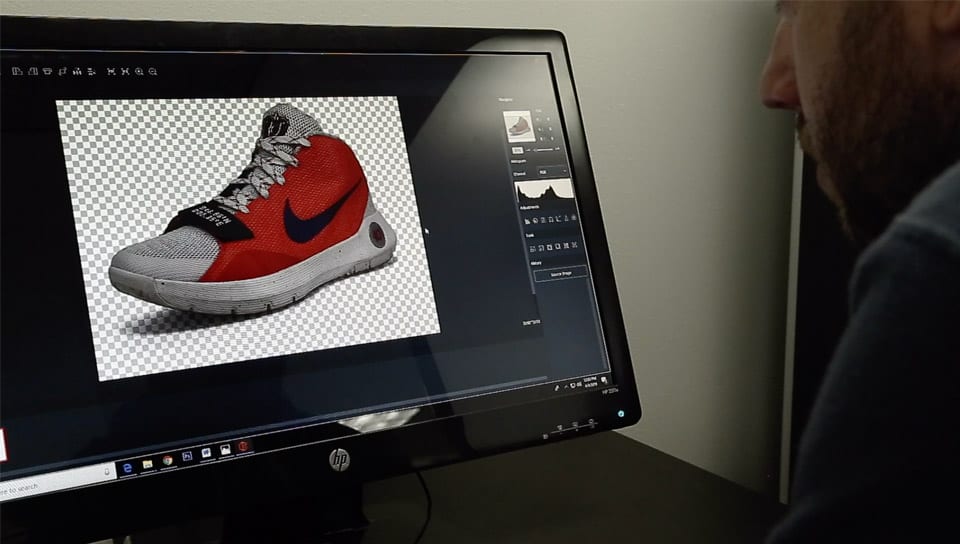Image resolution: width=960 pixels, height=544 pixels.
Task: Open File Explorer from the taskbar
Action: pos(148,464)
